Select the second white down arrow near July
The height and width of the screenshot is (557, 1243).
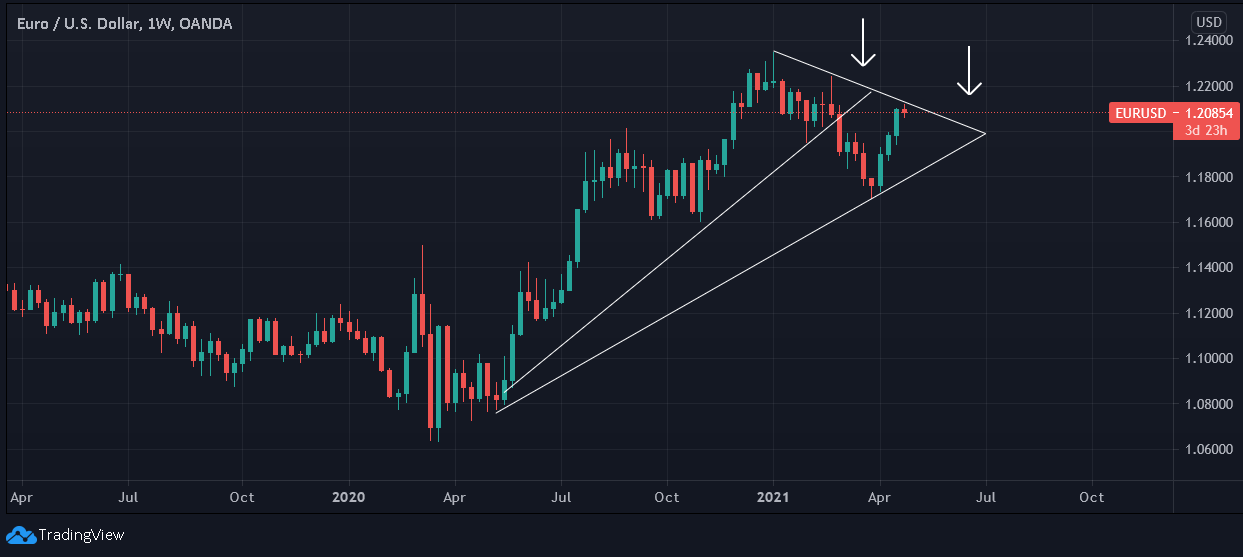[x=968, y=71]
